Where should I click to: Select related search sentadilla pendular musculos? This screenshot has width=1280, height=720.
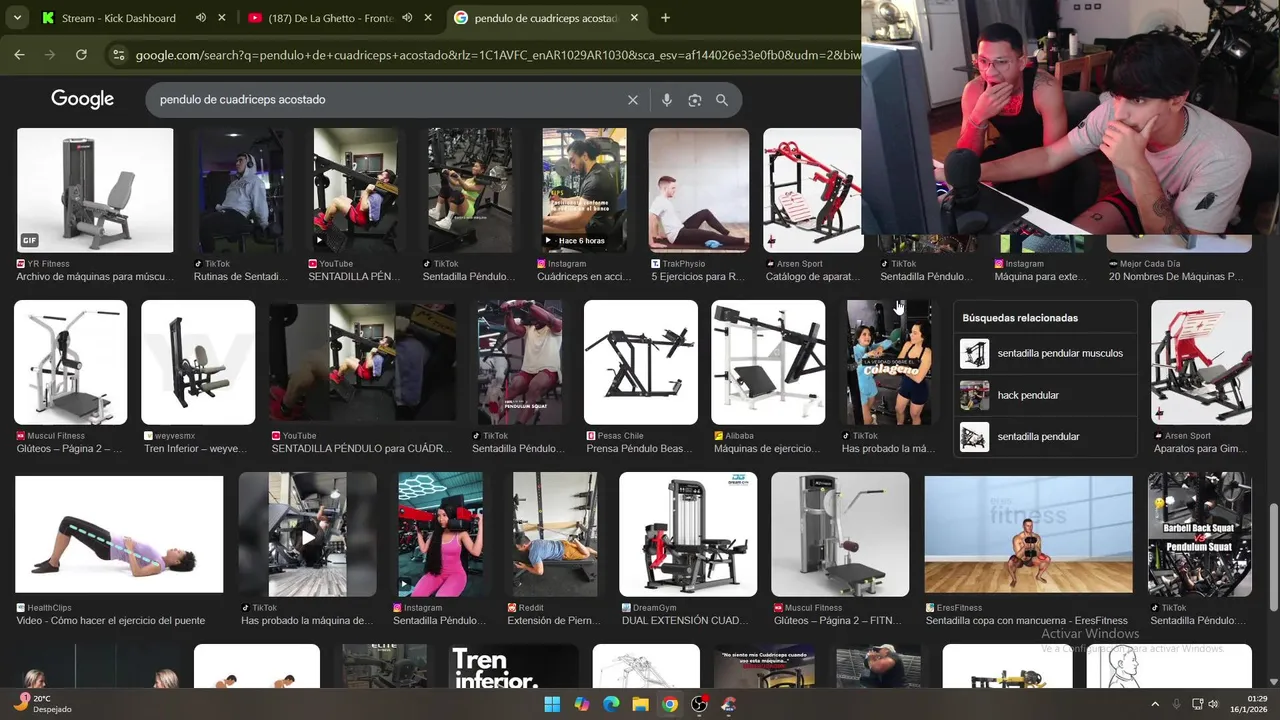tap(1045, 353)
